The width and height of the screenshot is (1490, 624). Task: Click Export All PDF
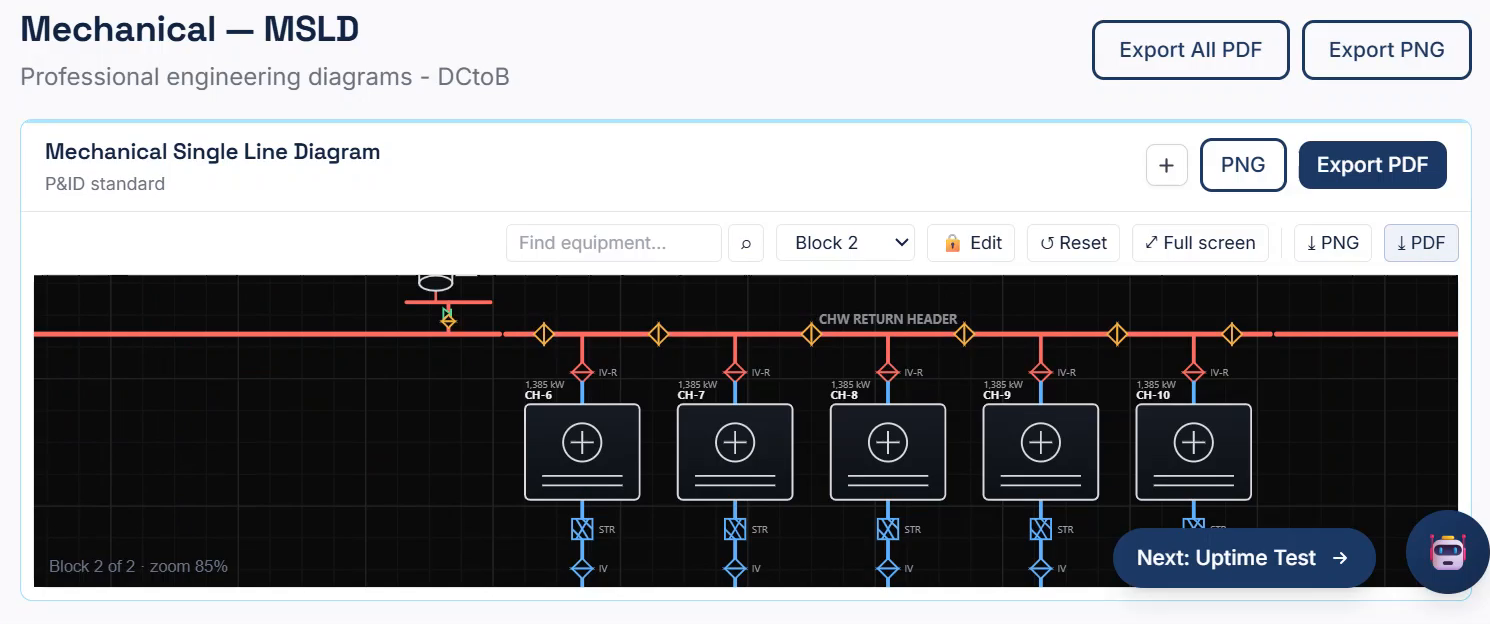[x=1190, y=50]
